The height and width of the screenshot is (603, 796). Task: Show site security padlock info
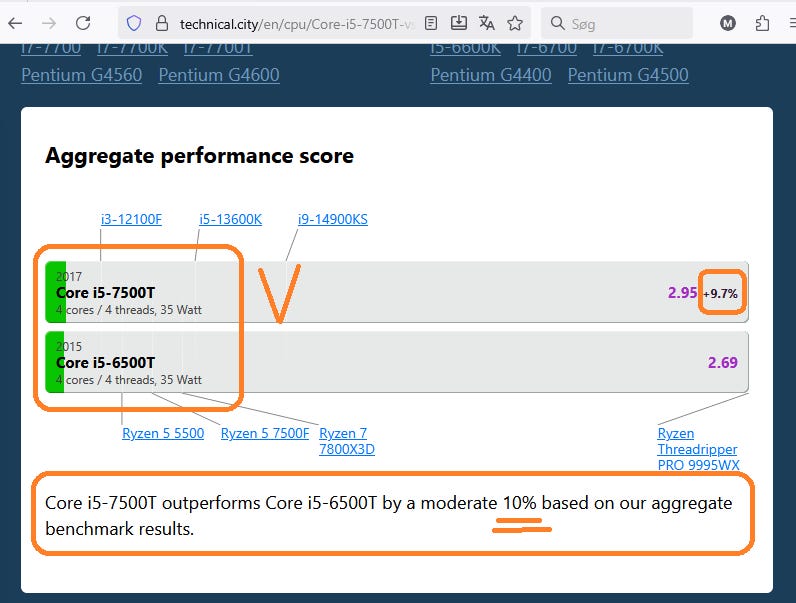161,23
